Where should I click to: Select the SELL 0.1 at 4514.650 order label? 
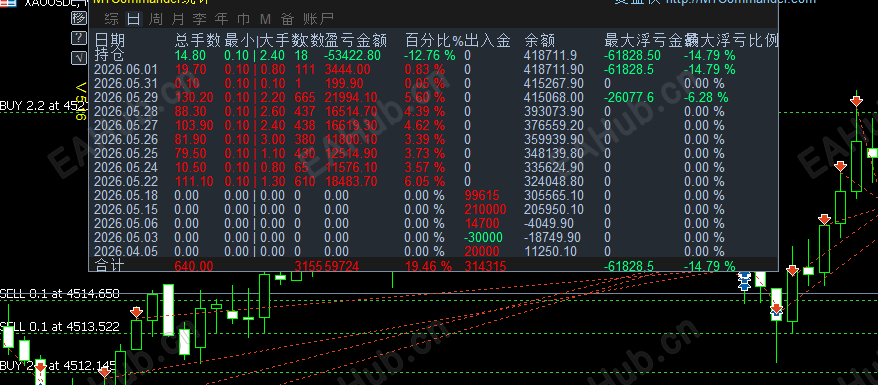coord(60,293)
